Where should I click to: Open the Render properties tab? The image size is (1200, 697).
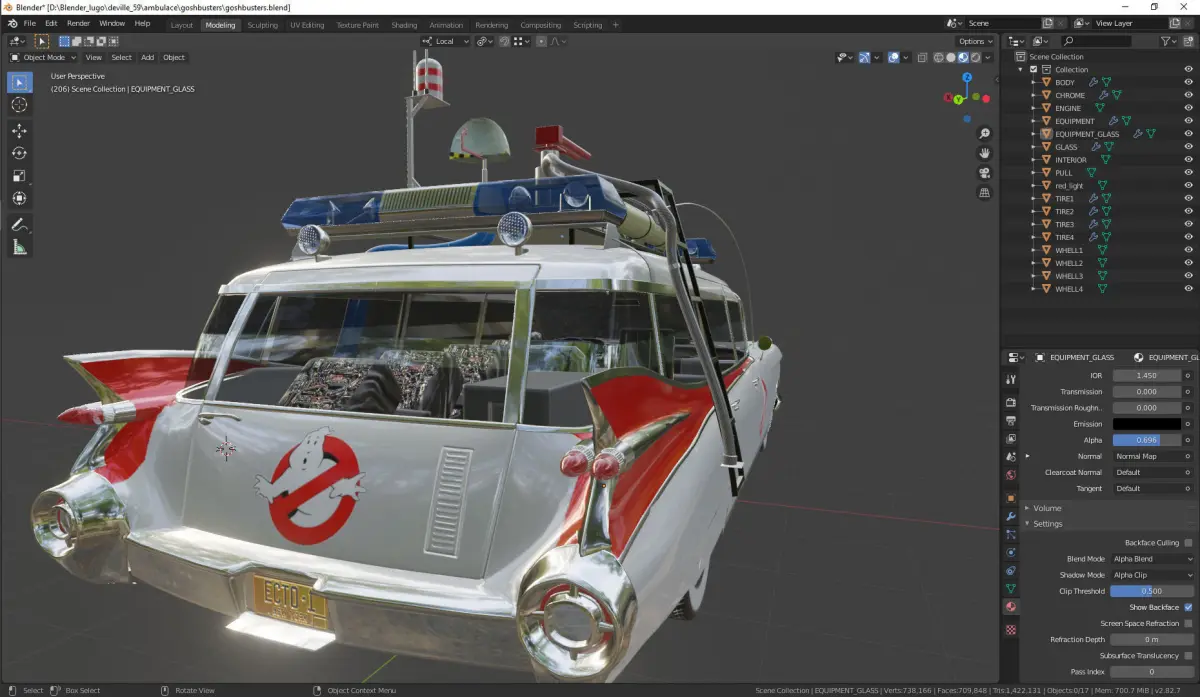(x=1011, y=402)
